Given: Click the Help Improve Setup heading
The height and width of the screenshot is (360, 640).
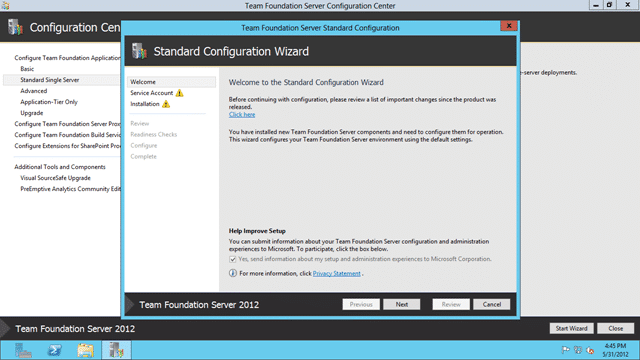Looking at the screenshot, I should (257, 231).
